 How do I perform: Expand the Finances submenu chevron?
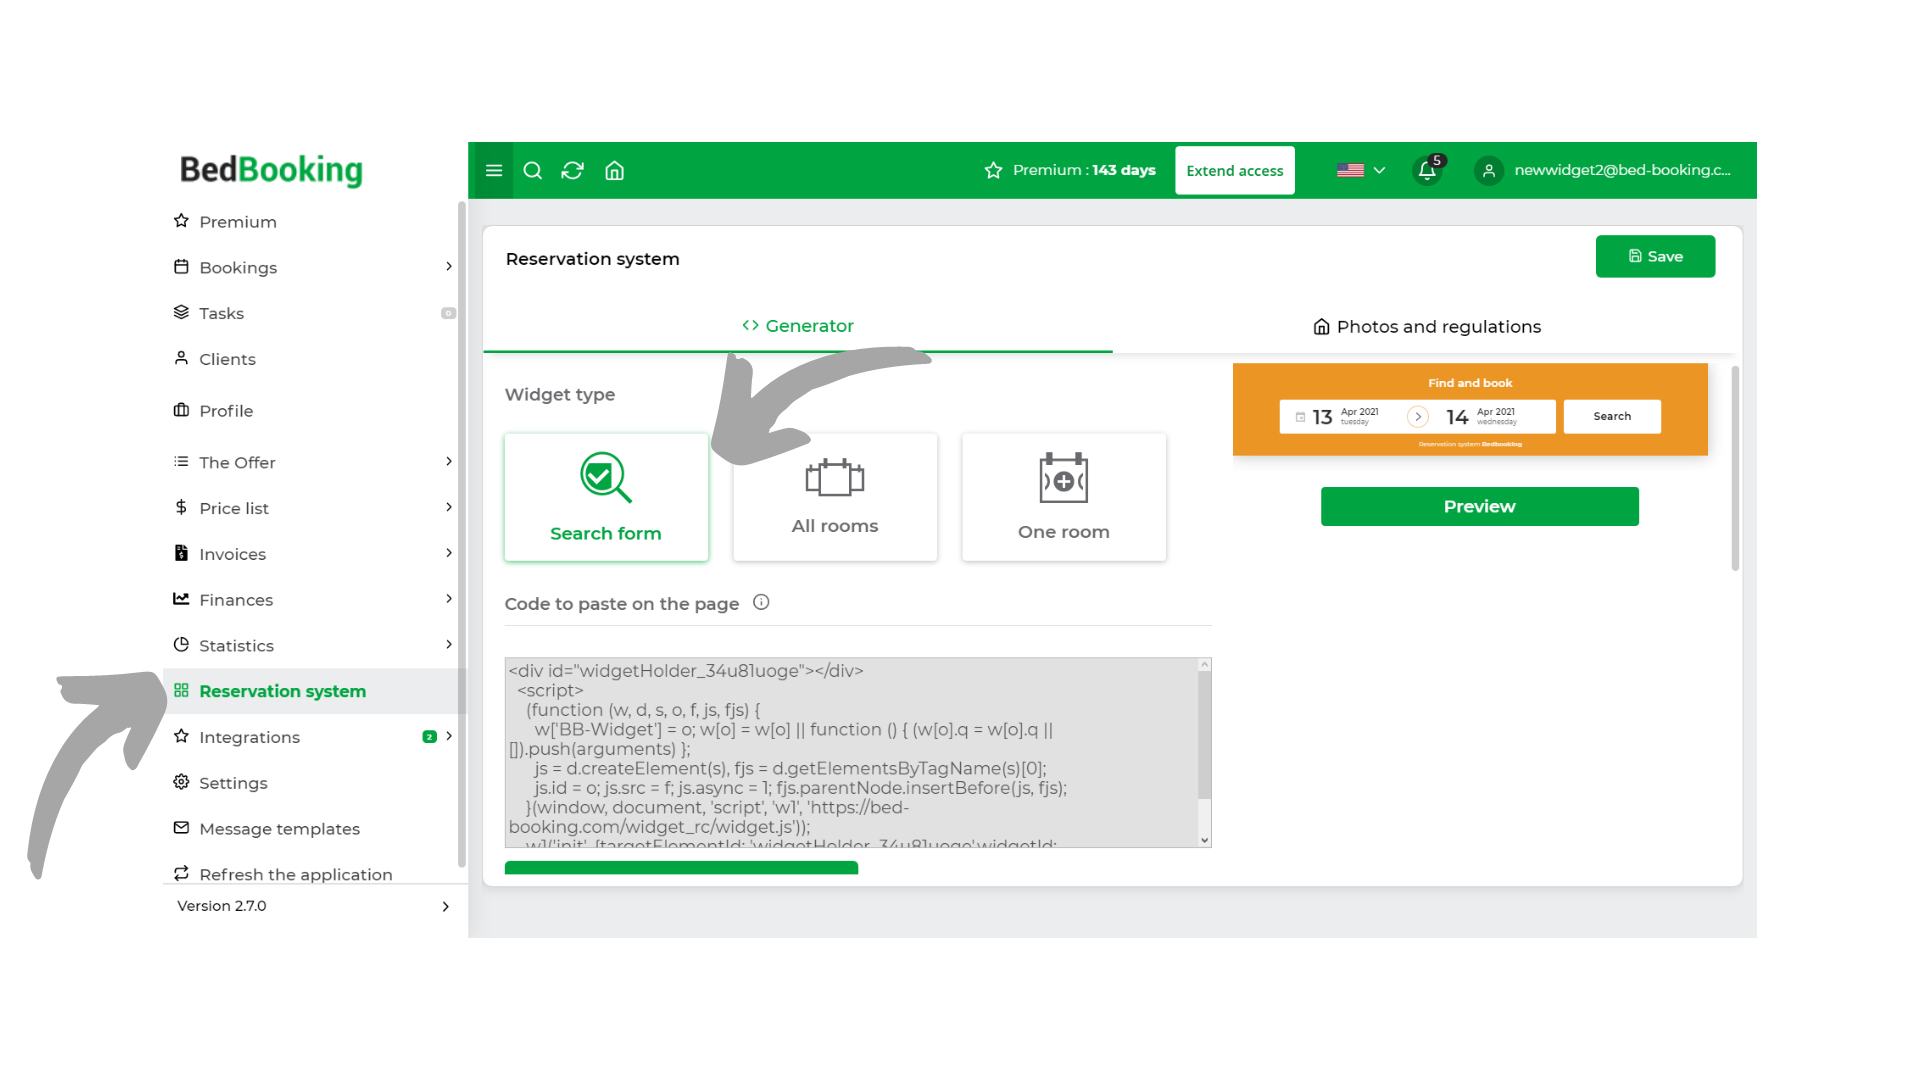coord(449,599)
